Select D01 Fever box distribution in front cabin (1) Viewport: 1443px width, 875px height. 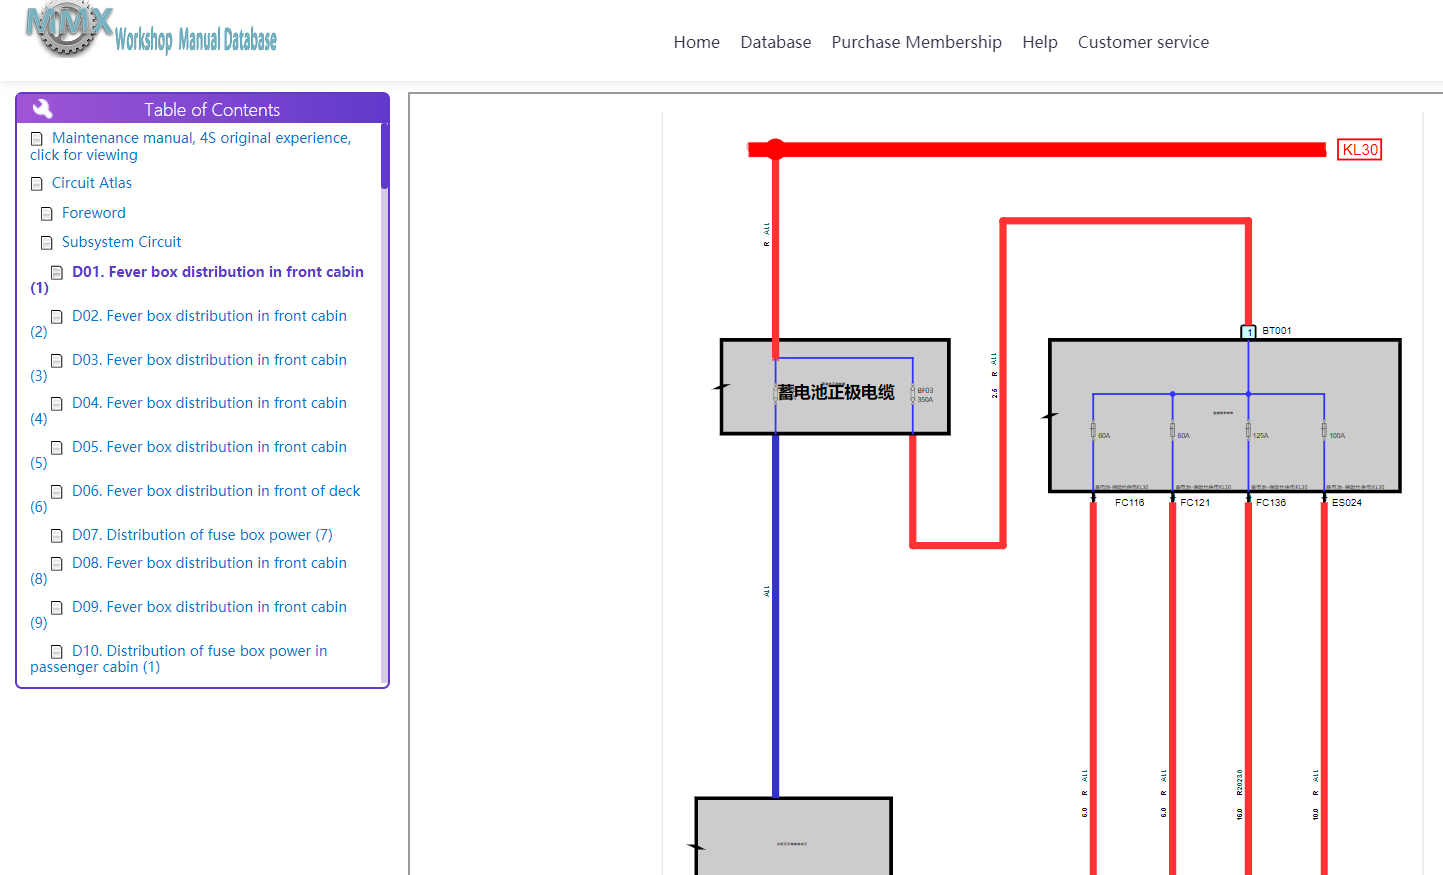197,280
